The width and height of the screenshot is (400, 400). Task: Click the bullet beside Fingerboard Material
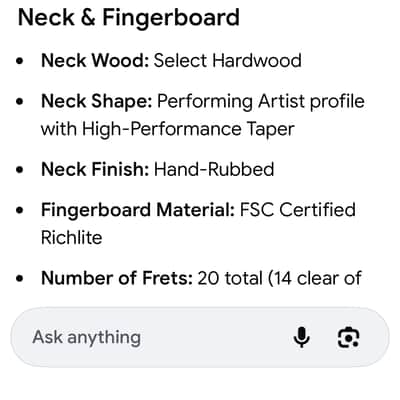coord(20,211)
